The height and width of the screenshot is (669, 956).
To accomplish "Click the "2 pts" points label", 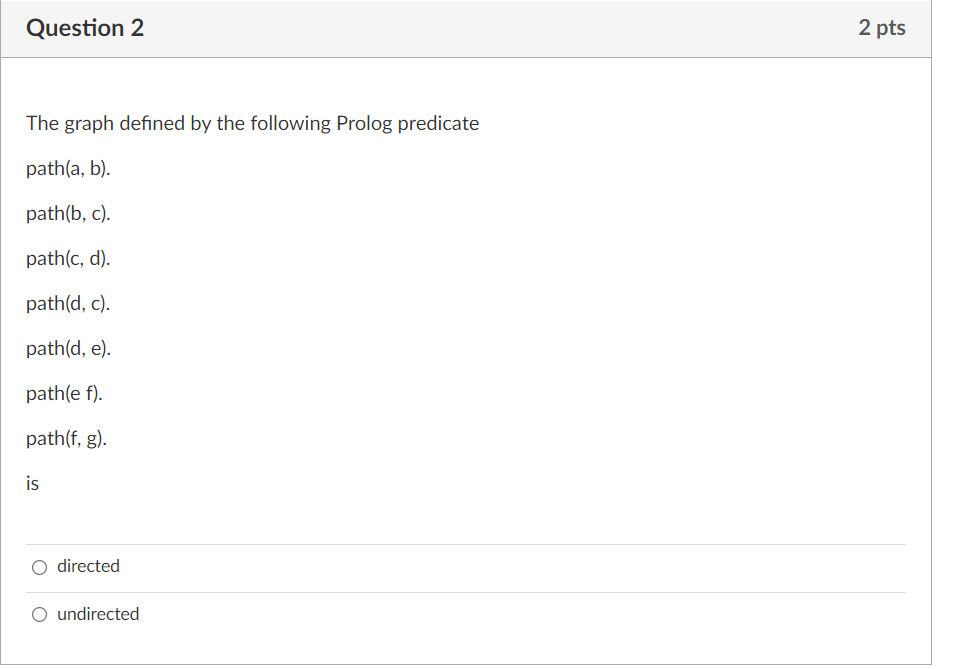I will click(882, 27).
